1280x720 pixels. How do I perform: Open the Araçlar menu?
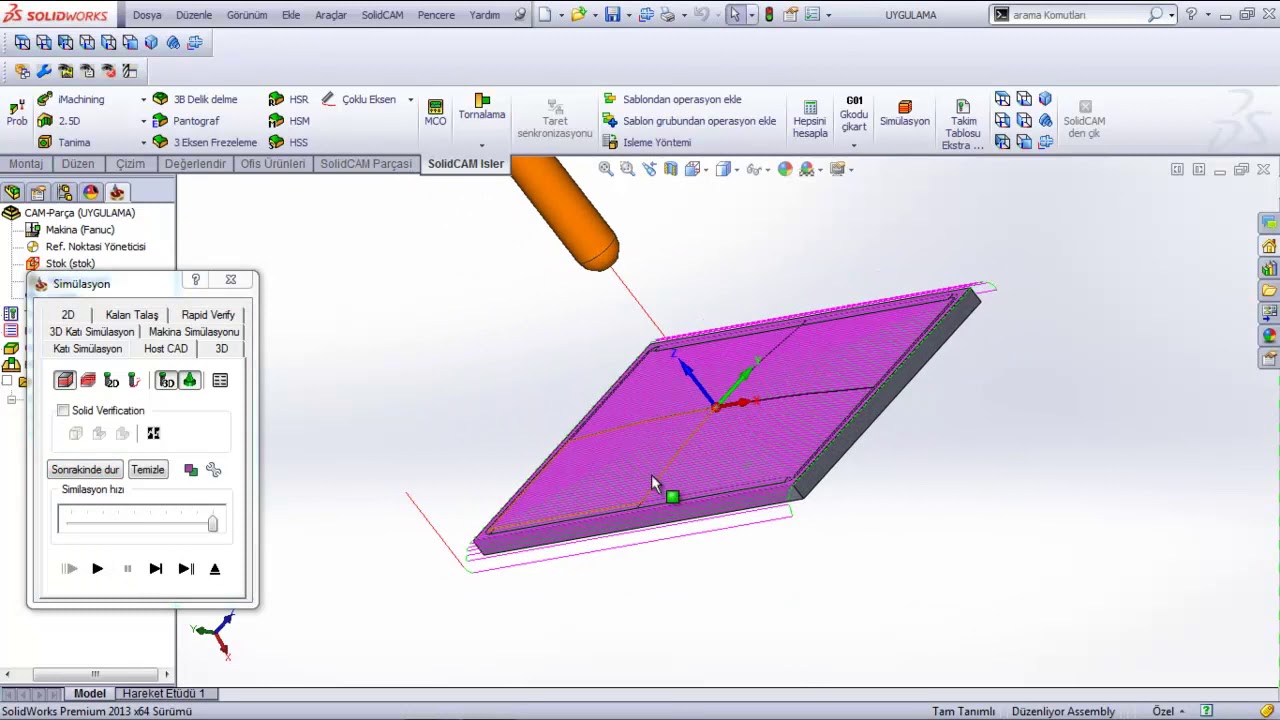331,15
